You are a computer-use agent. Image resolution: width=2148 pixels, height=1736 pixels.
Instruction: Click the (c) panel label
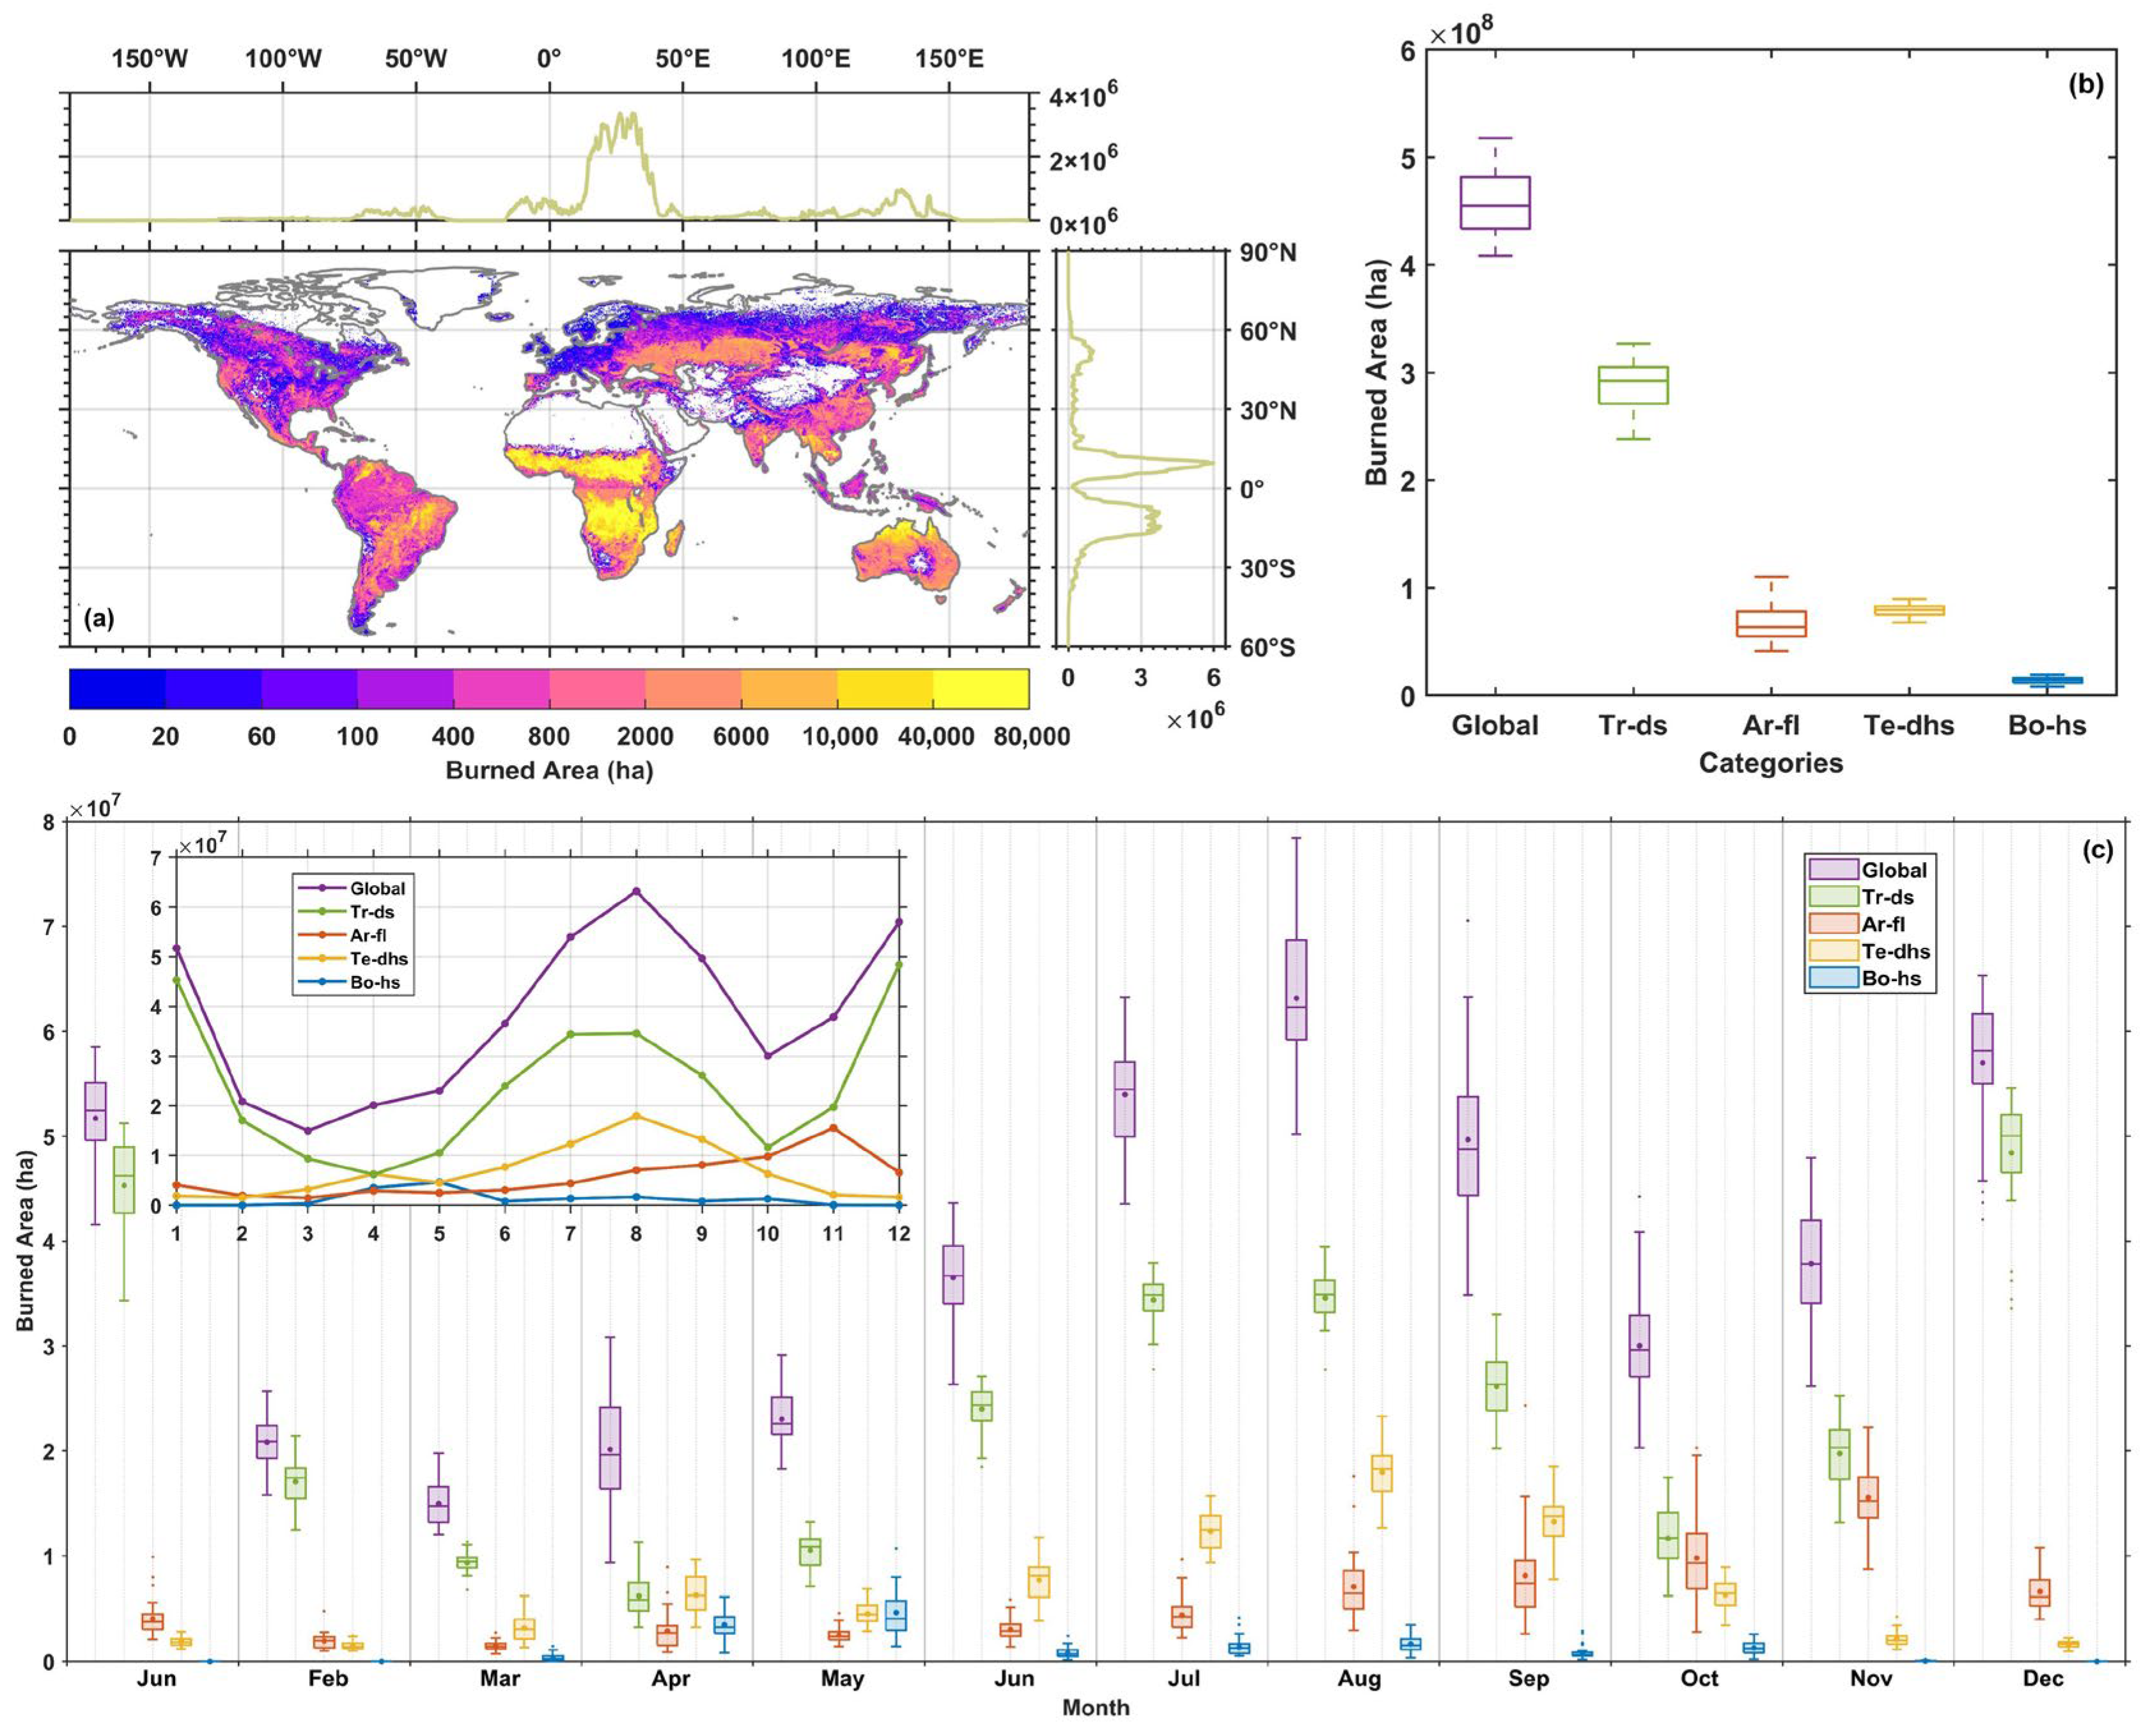click(2097, 850)
